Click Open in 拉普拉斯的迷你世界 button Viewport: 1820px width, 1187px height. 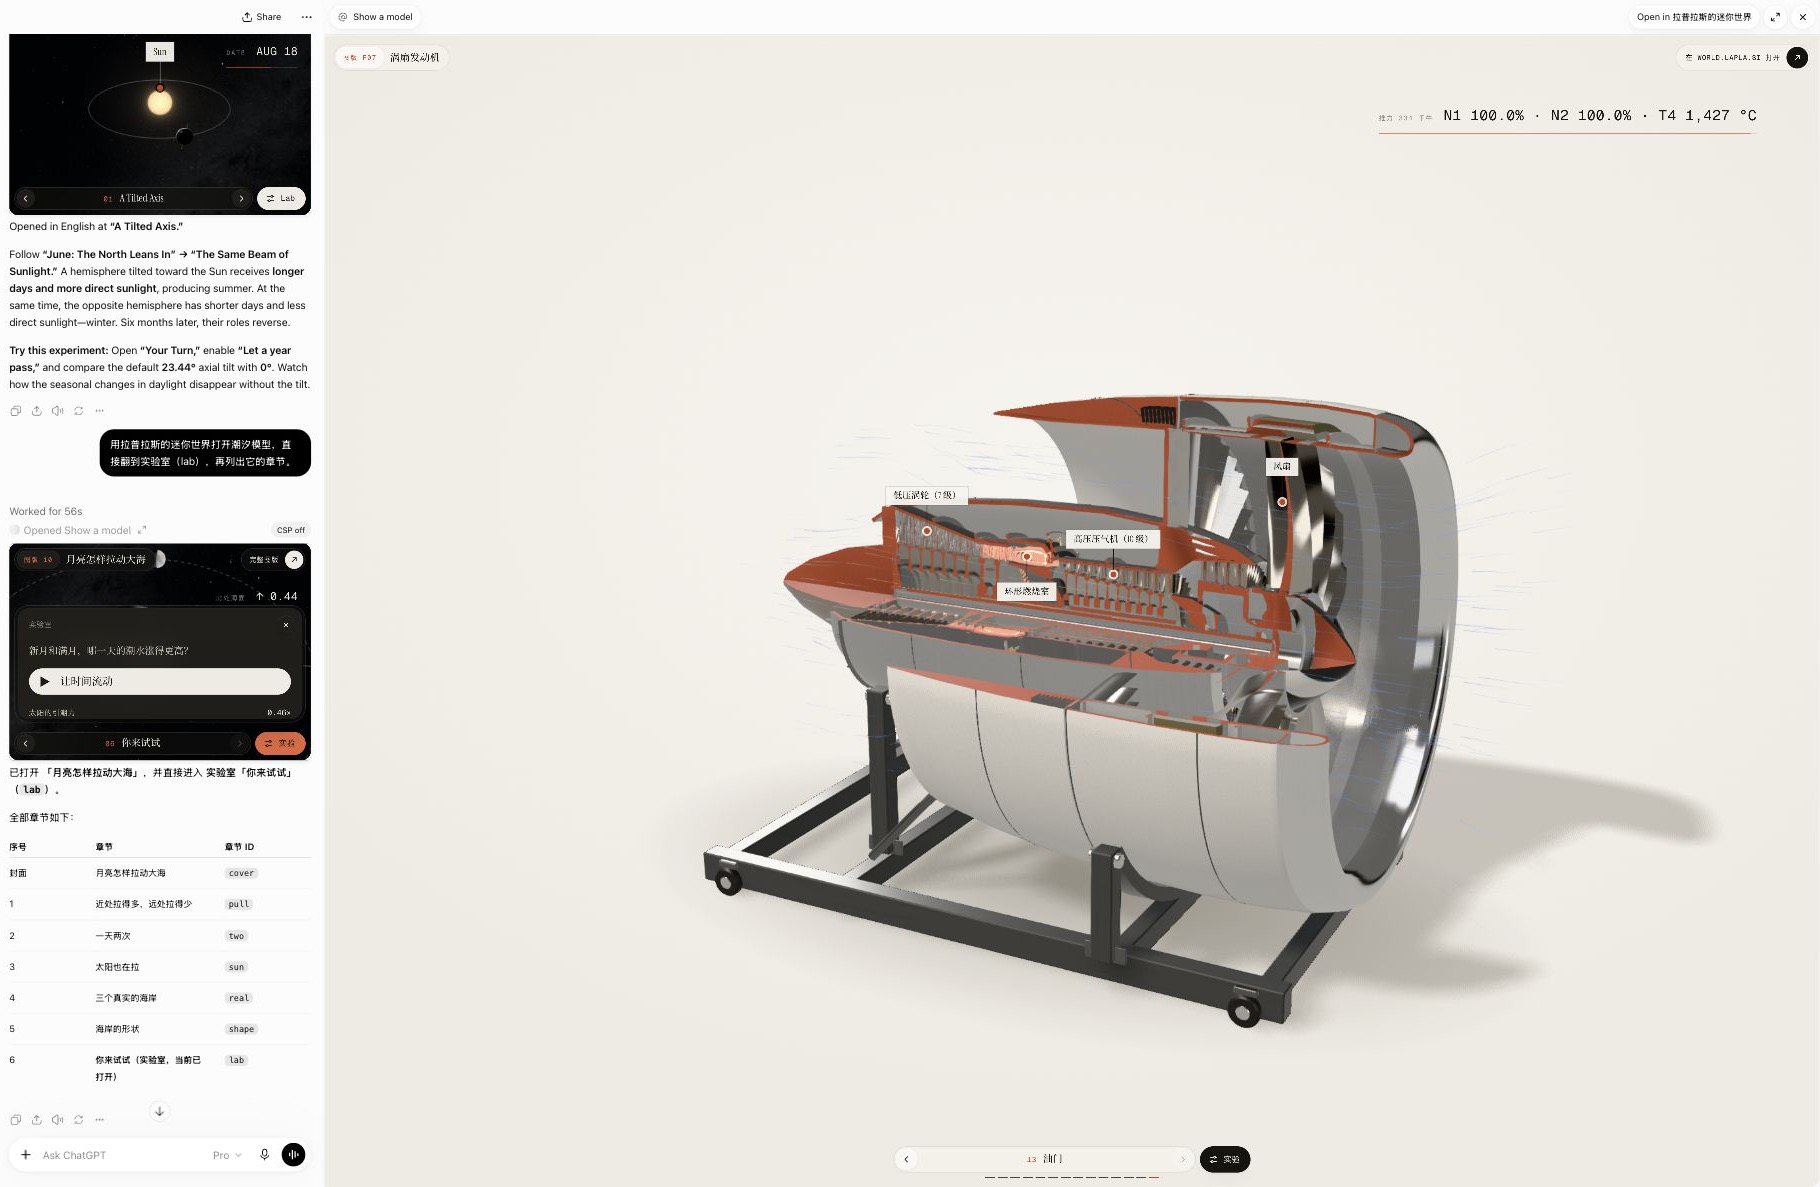tap(1694, 17)
